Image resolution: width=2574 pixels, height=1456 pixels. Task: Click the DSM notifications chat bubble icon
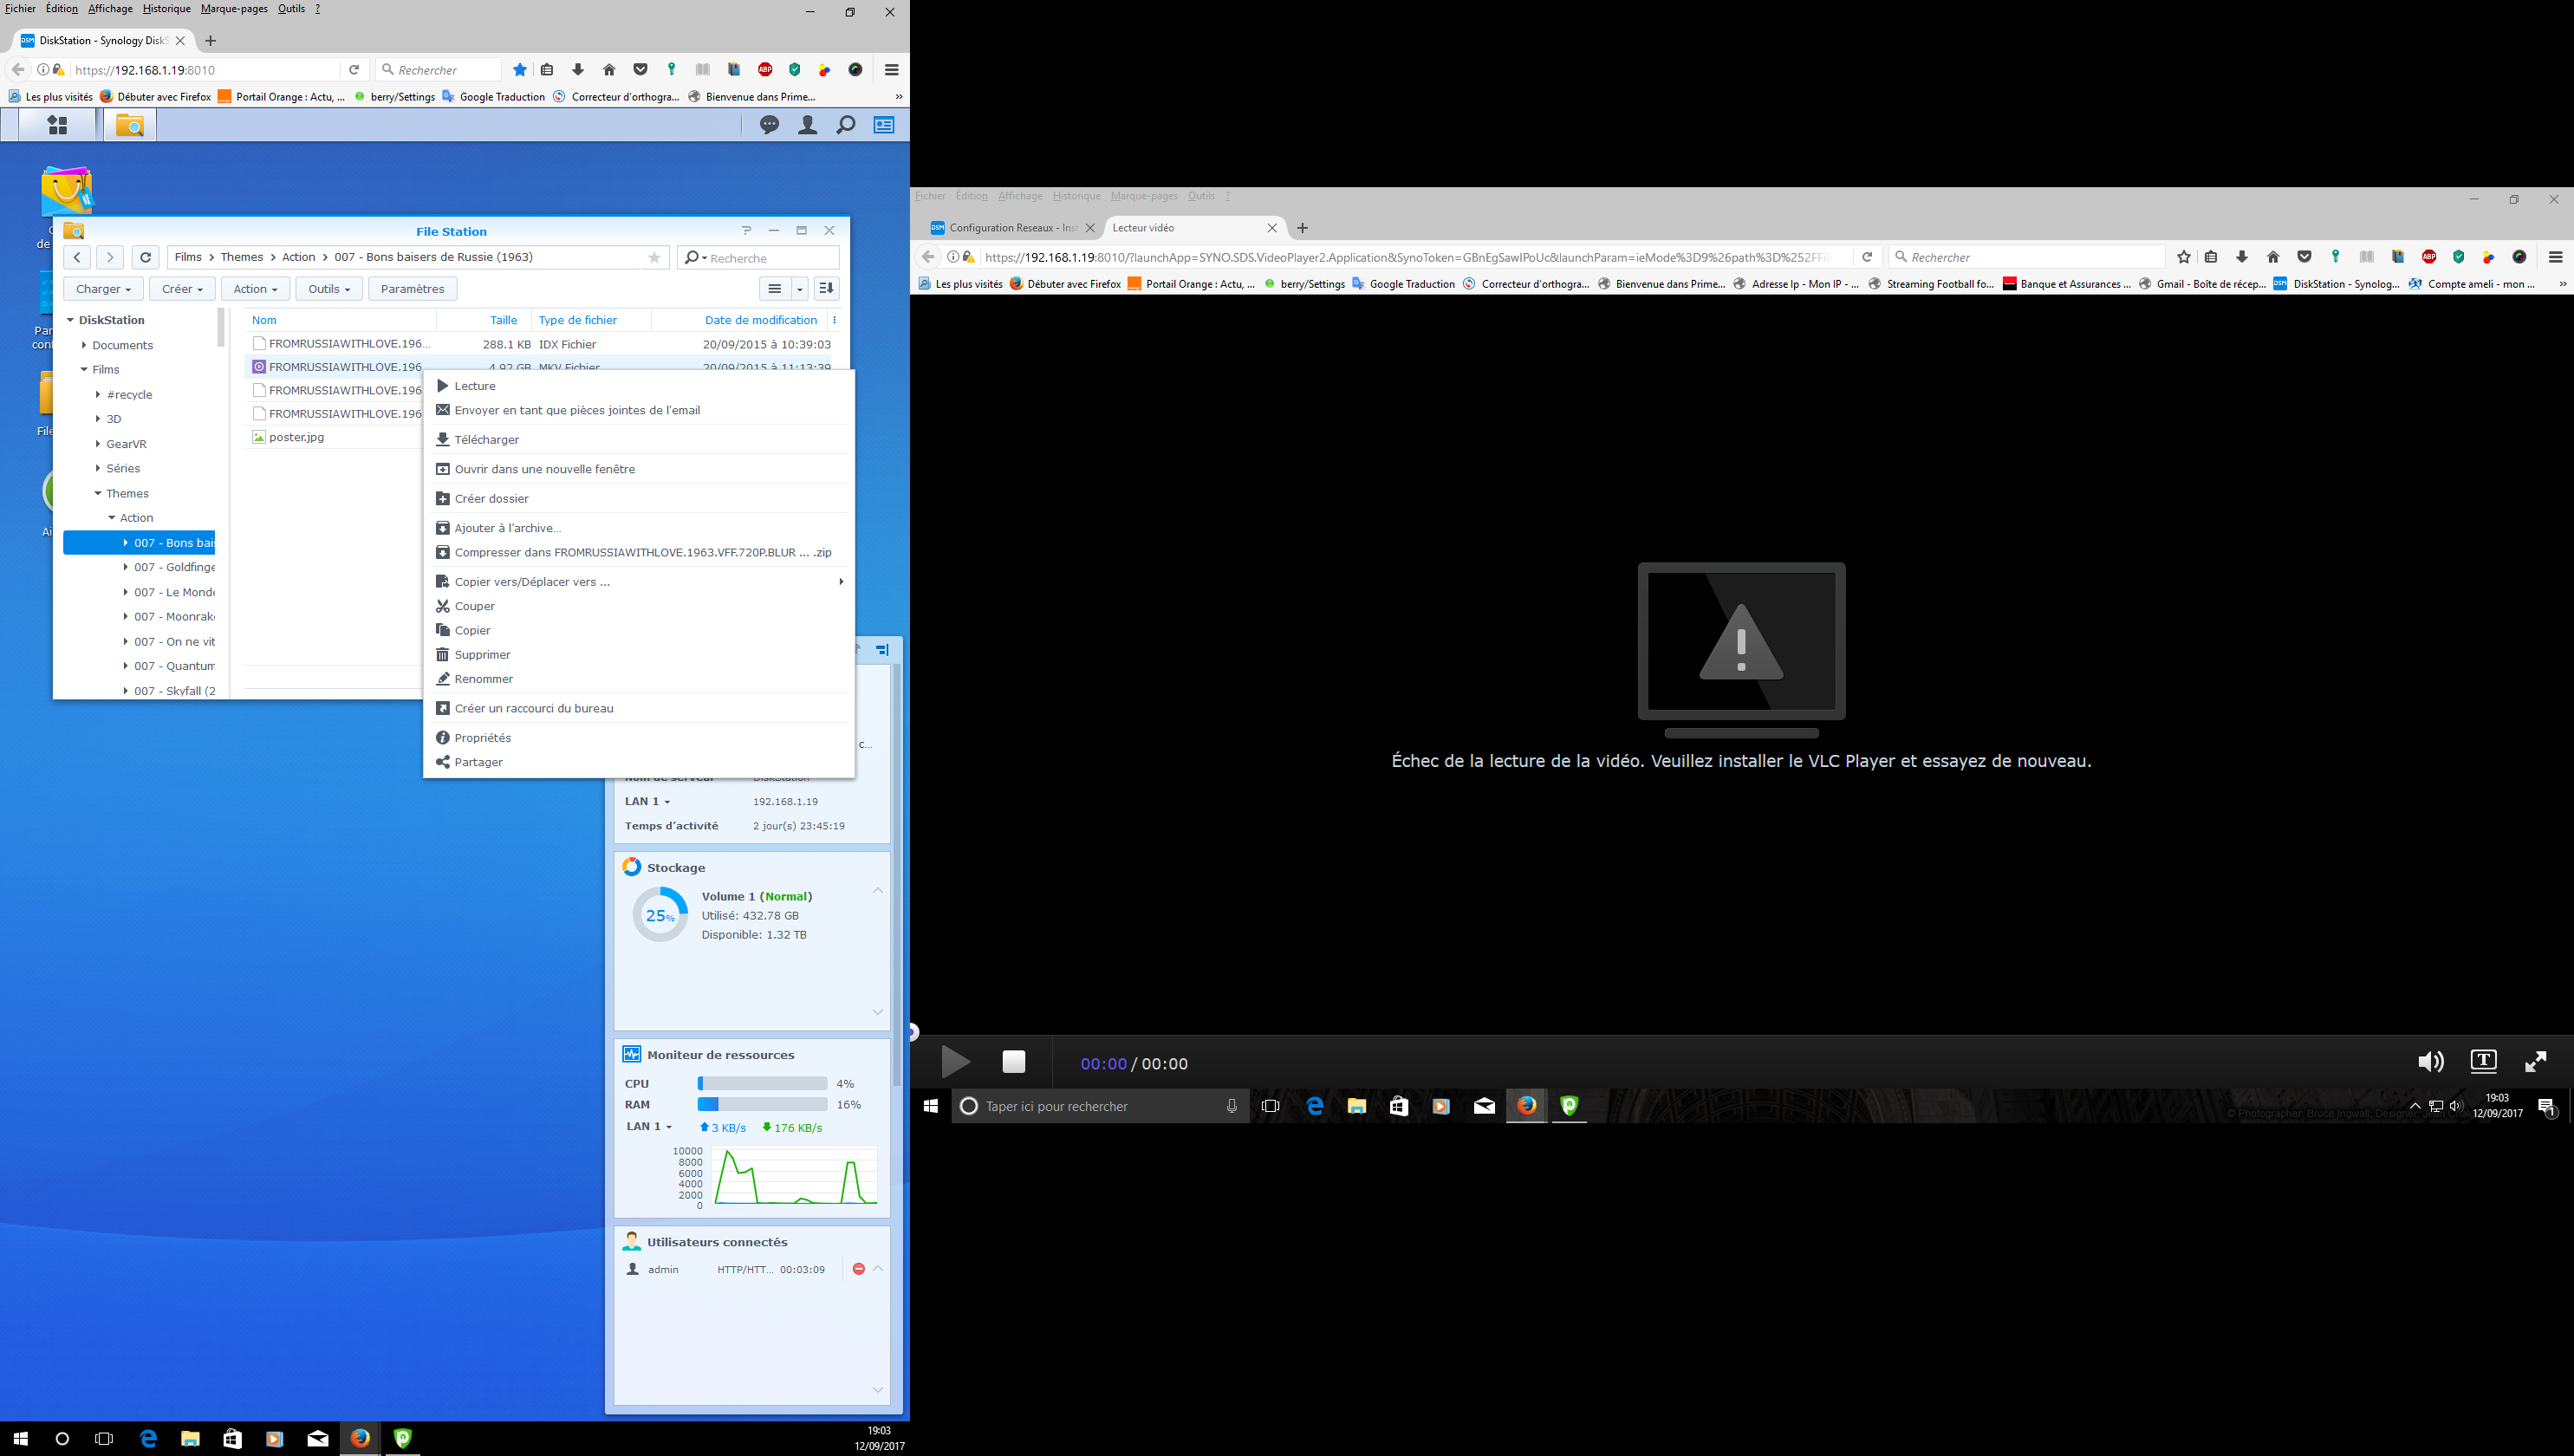769,125
